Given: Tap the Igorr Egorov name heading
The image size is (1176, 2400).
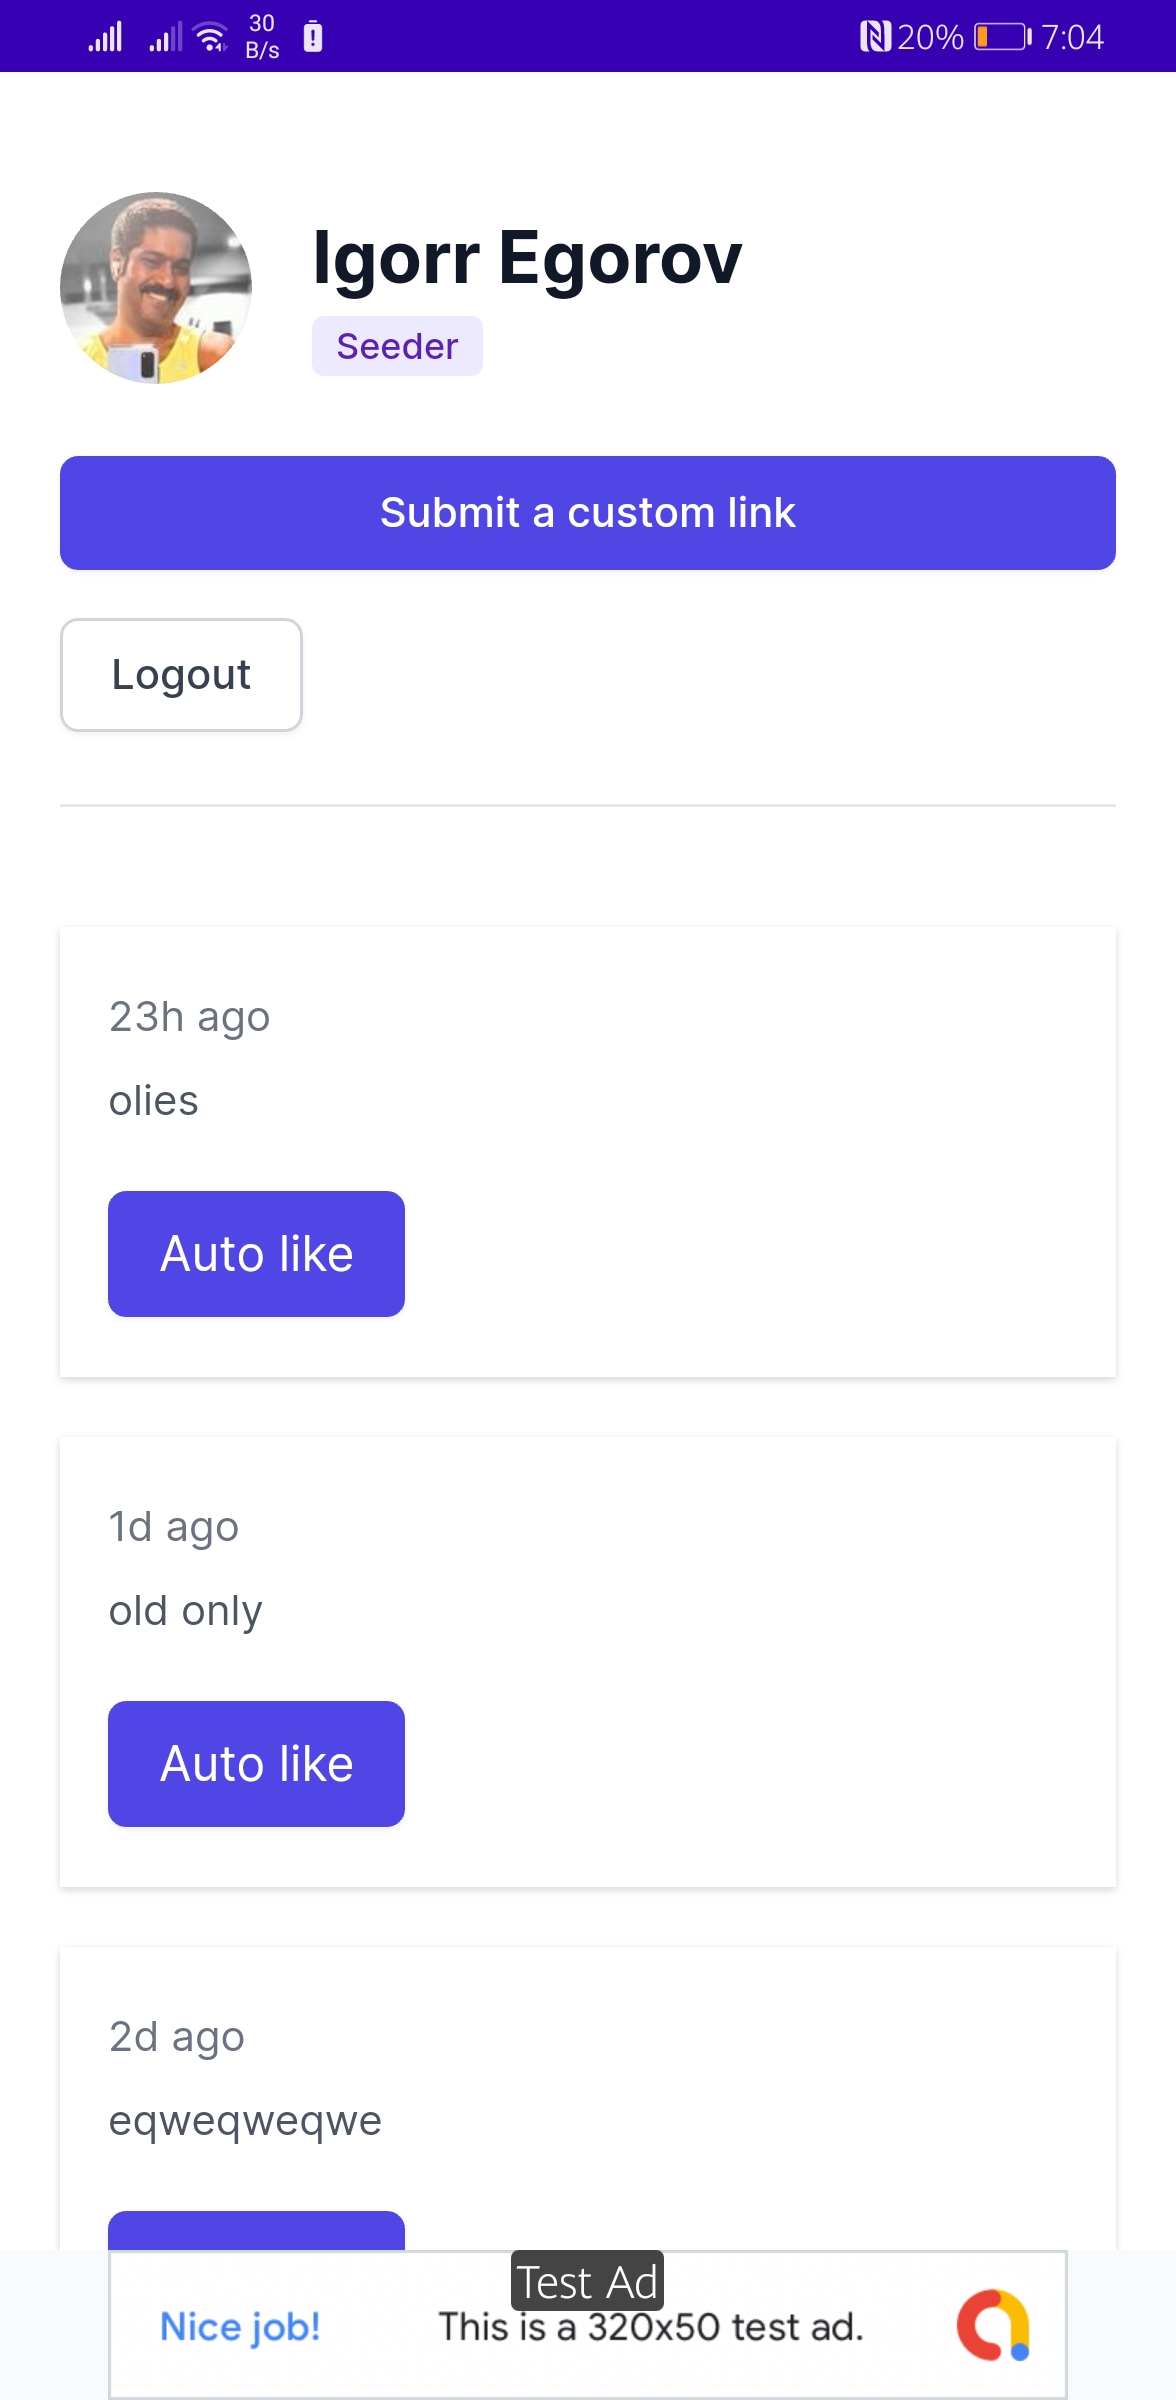Looking at the screenshot, I should click(x=527, y=258).
